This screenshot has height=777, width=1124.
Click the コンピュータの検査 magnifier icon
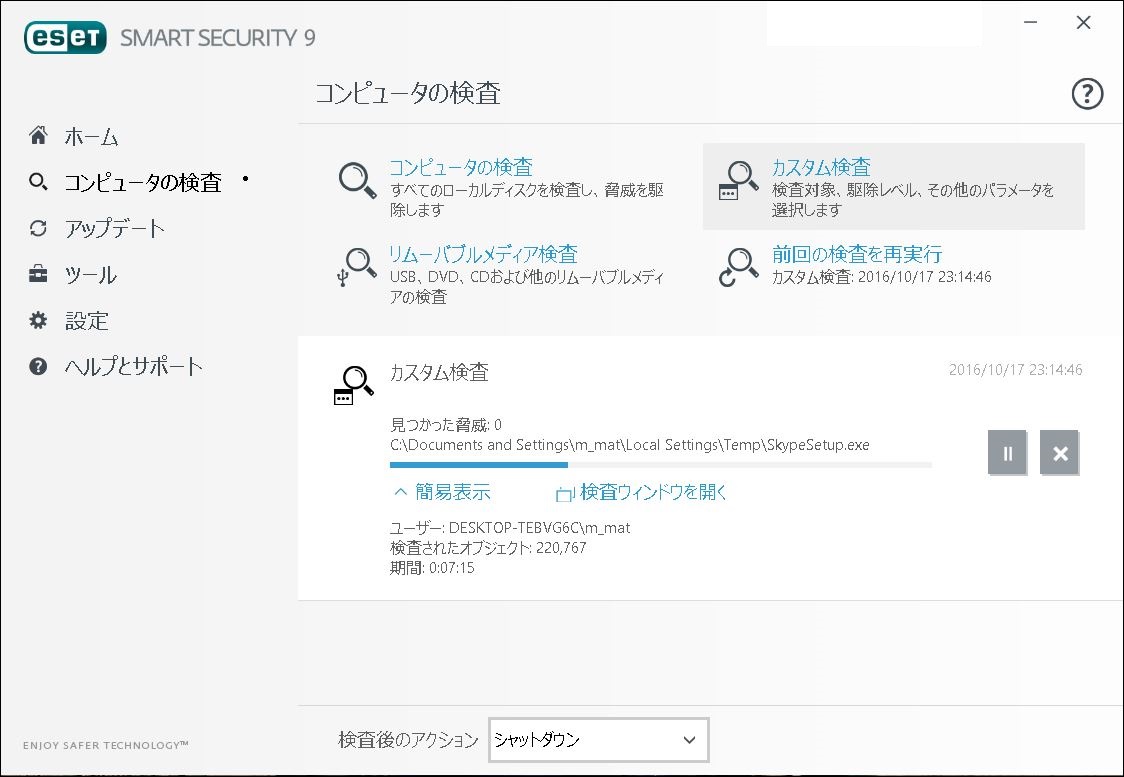click(356, 180)
